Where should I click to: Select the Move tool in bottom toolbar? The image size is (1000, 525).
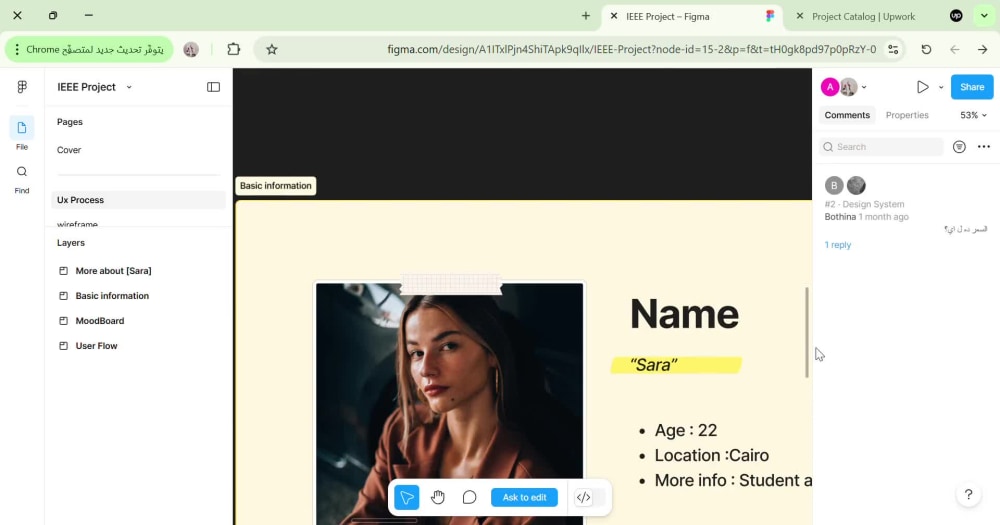click(x=406, y=497)
